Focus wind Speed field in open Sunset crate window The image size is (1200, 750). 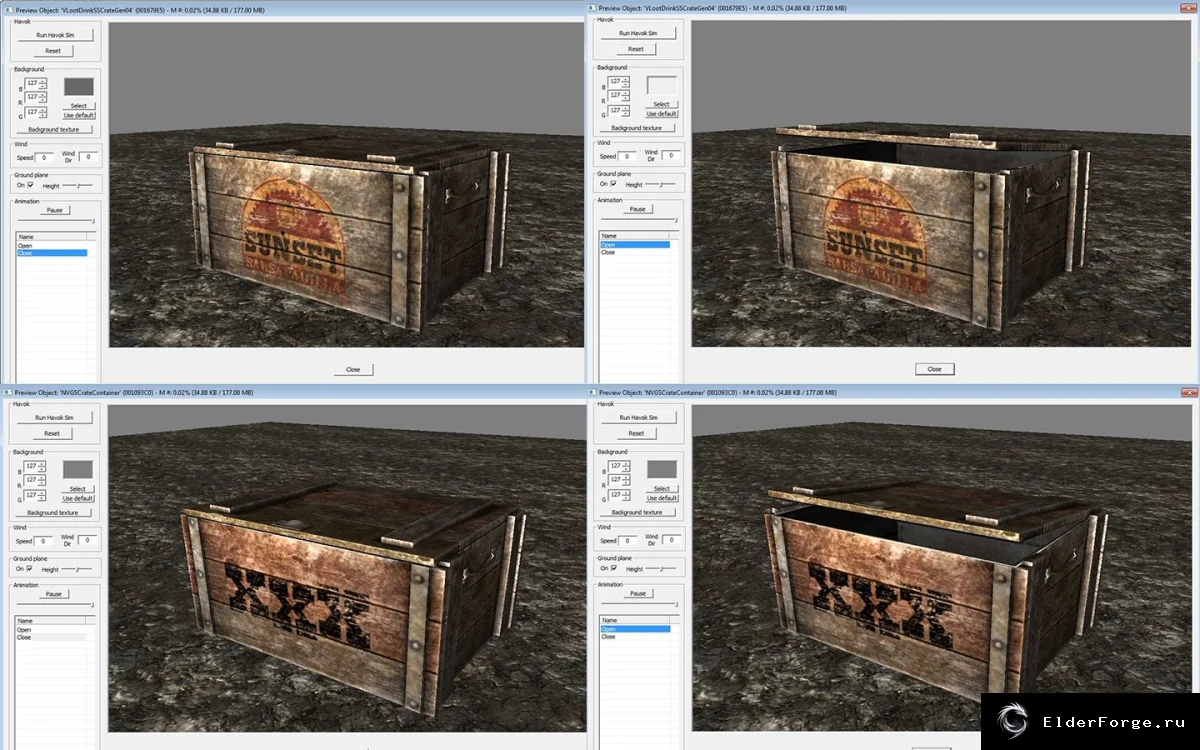(628, 156)
